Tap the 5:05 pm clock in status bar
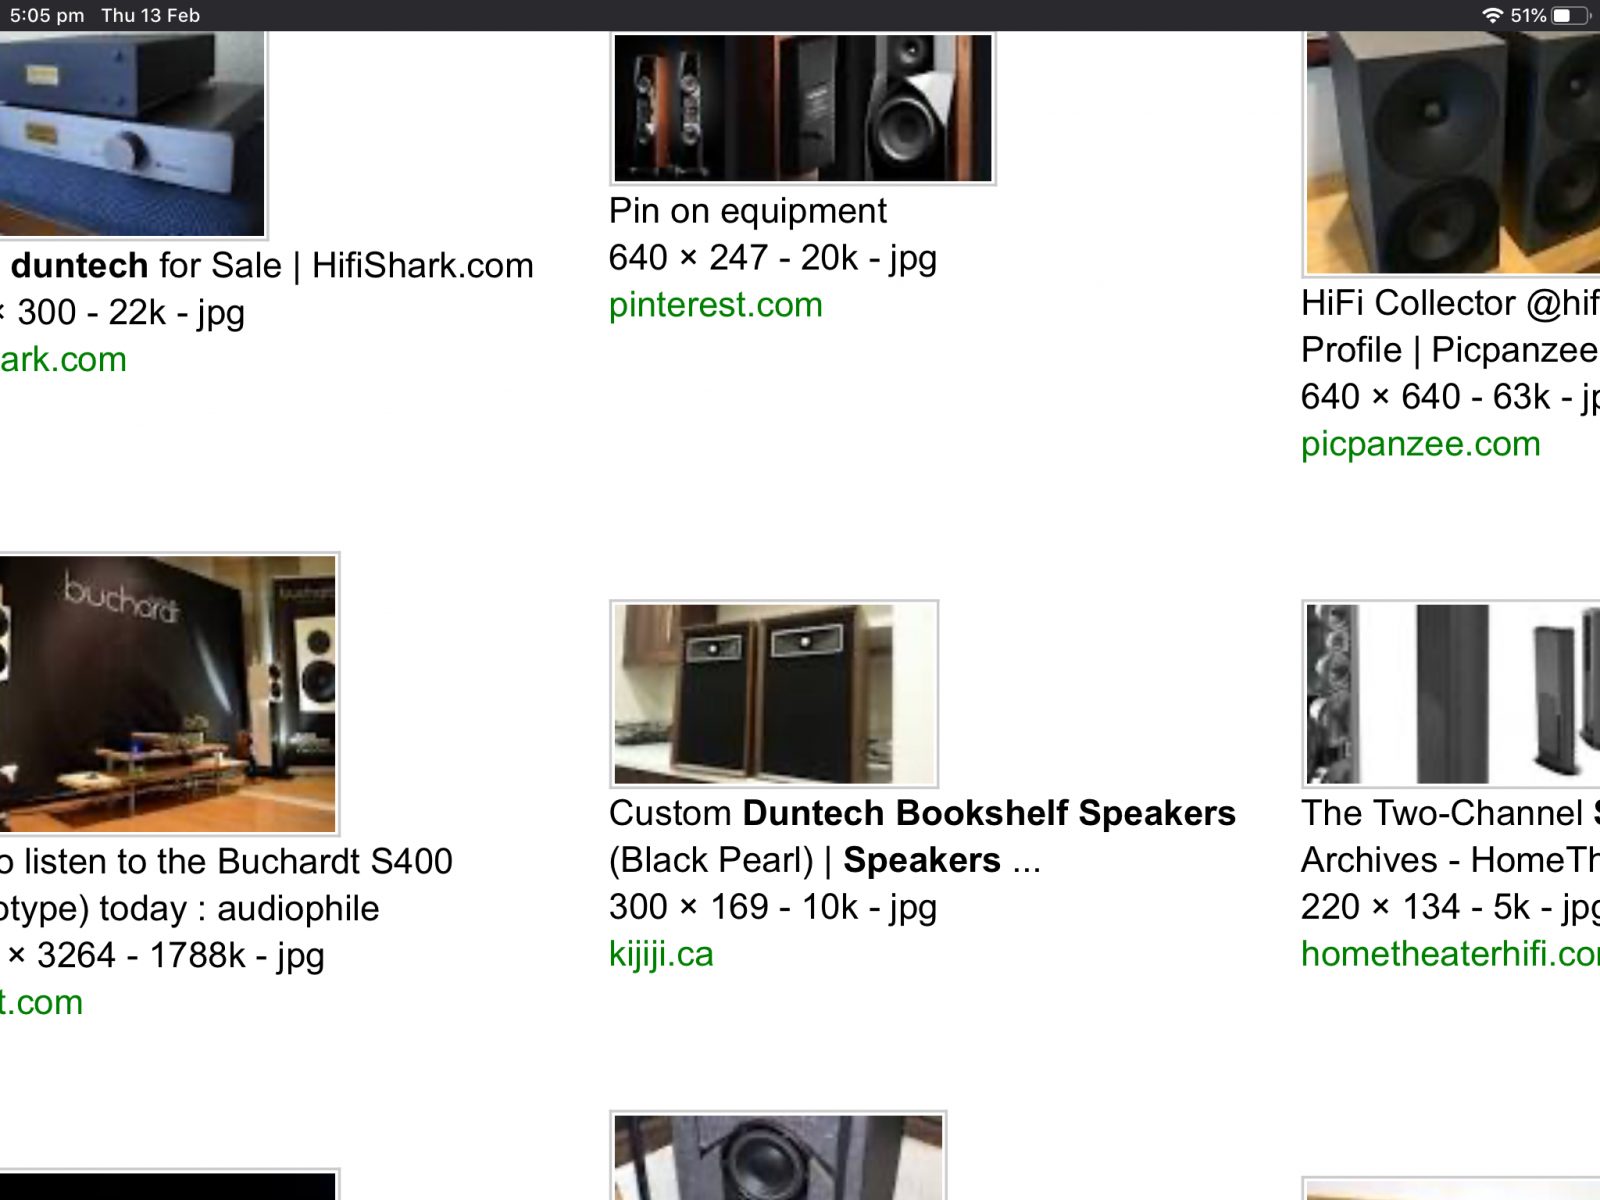This screenshot has height=1200, width=1600. tap(47, 15)
